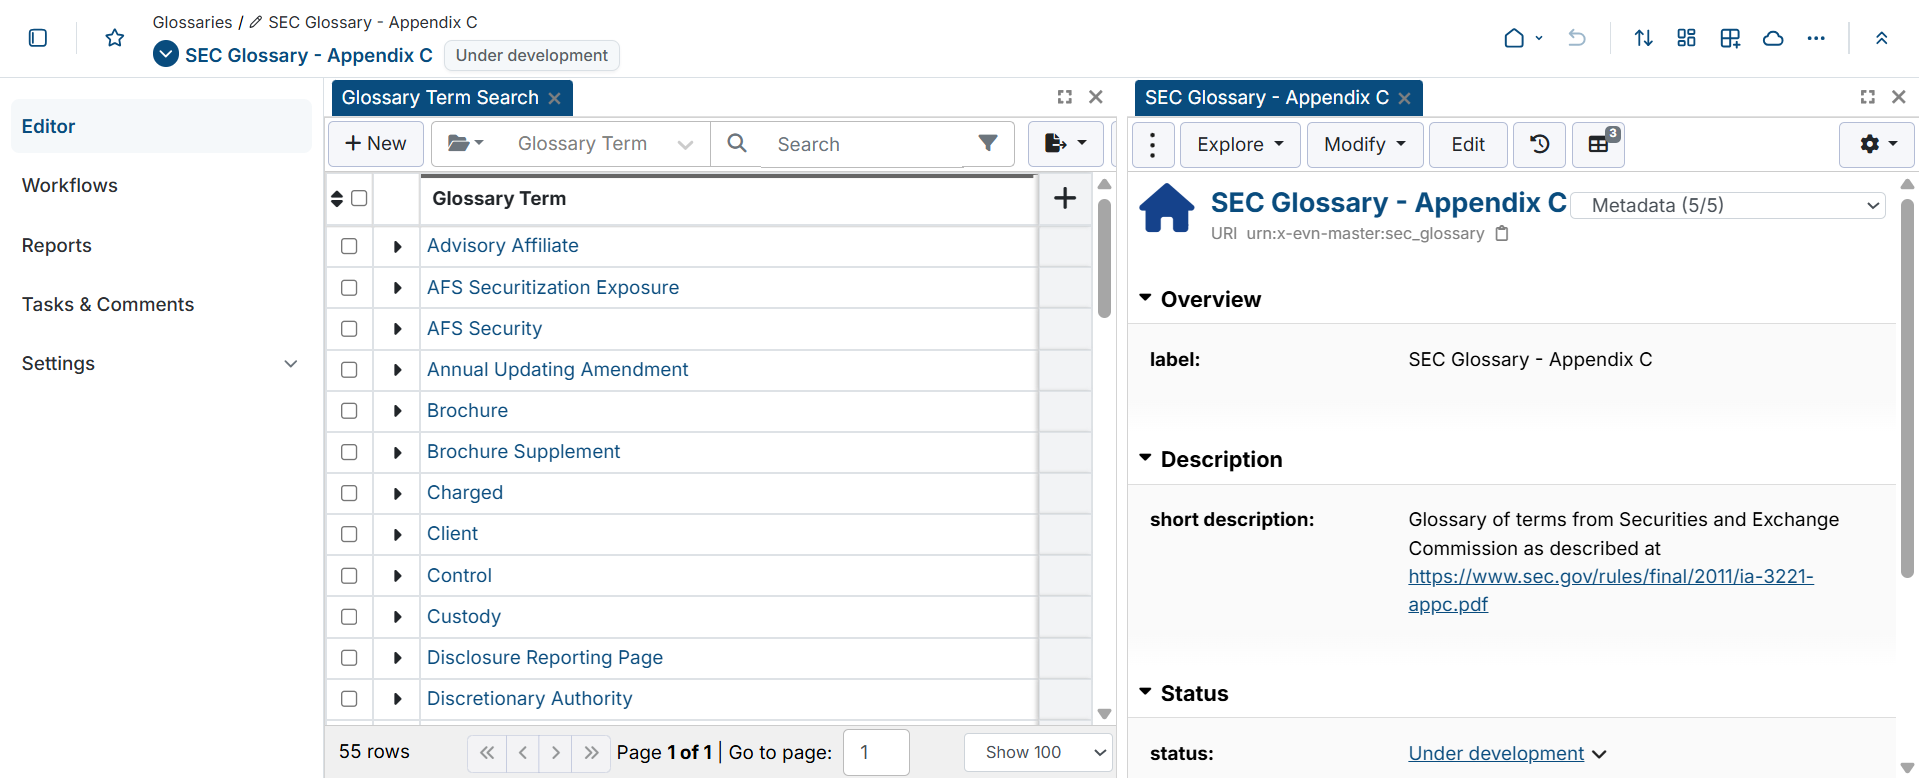1919x778 pixels.
Task: Check the Advisory Affiliate row checkbox
Action: tap(349, 246)
